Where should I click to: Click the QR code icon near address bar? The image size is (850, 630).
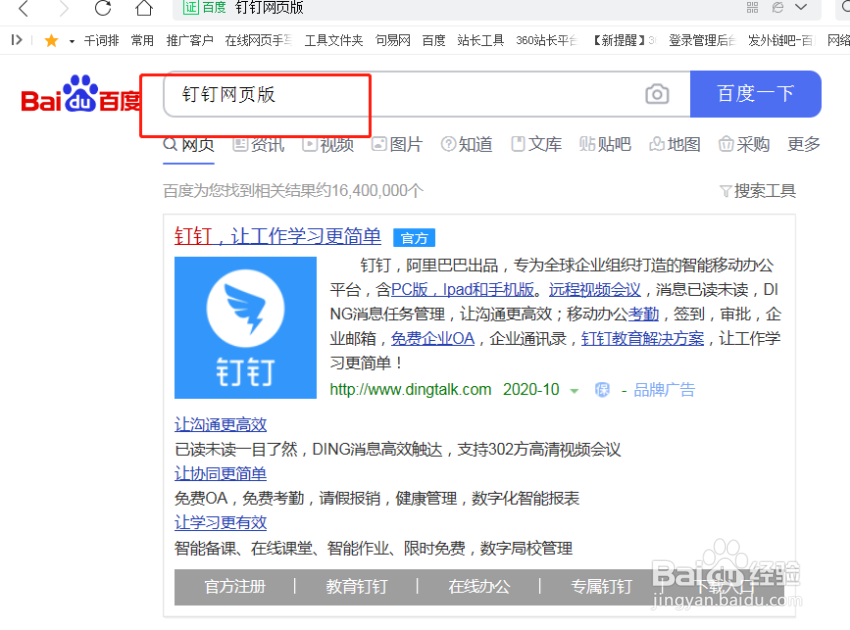tap(752, 8)
